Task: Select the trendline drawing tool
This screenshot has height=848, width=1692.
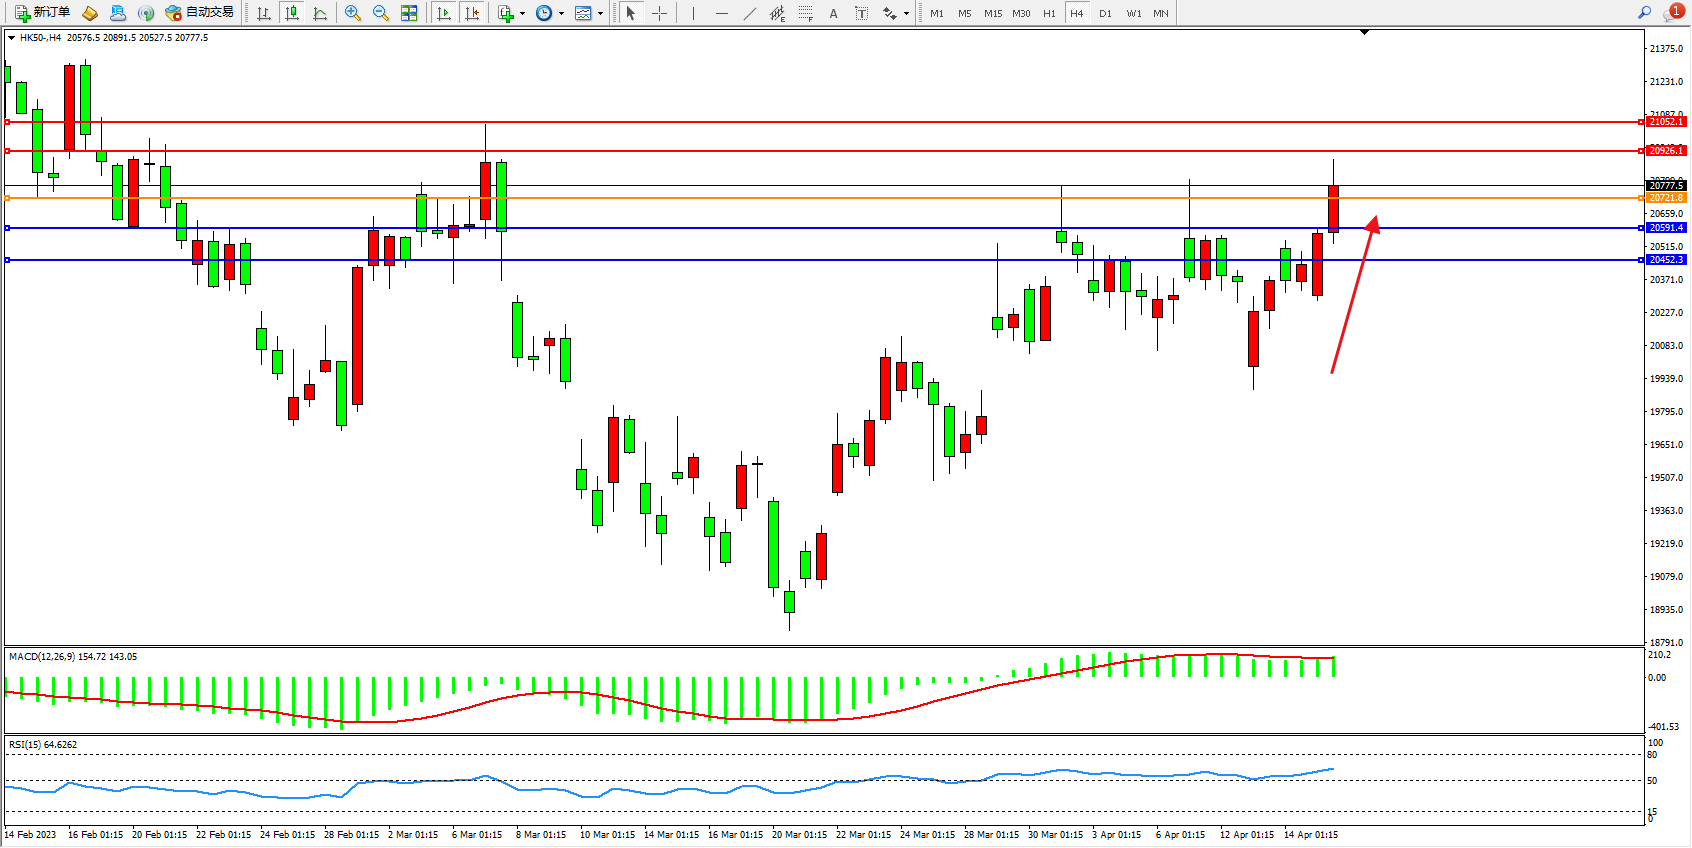Action: [x=750, y=13]
